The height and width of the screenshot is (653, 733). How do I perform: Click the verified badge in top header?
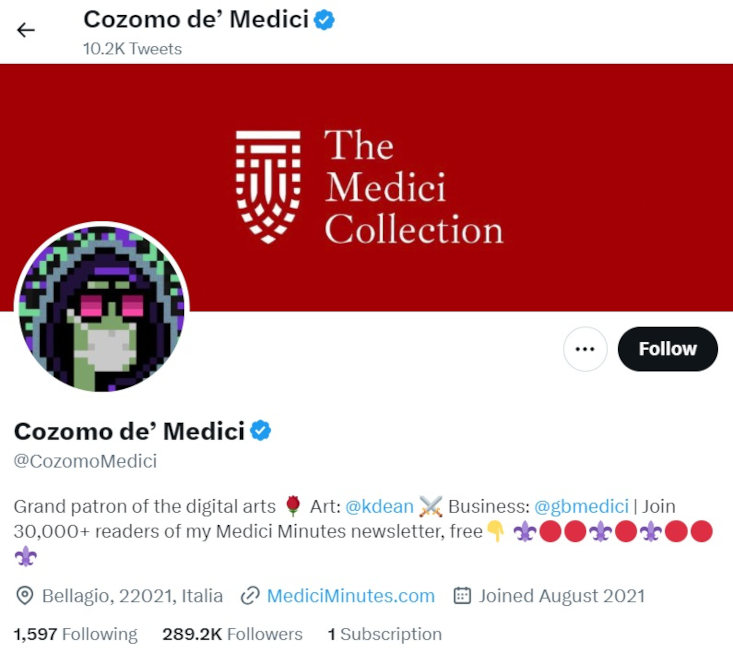(x=325, y=19)
